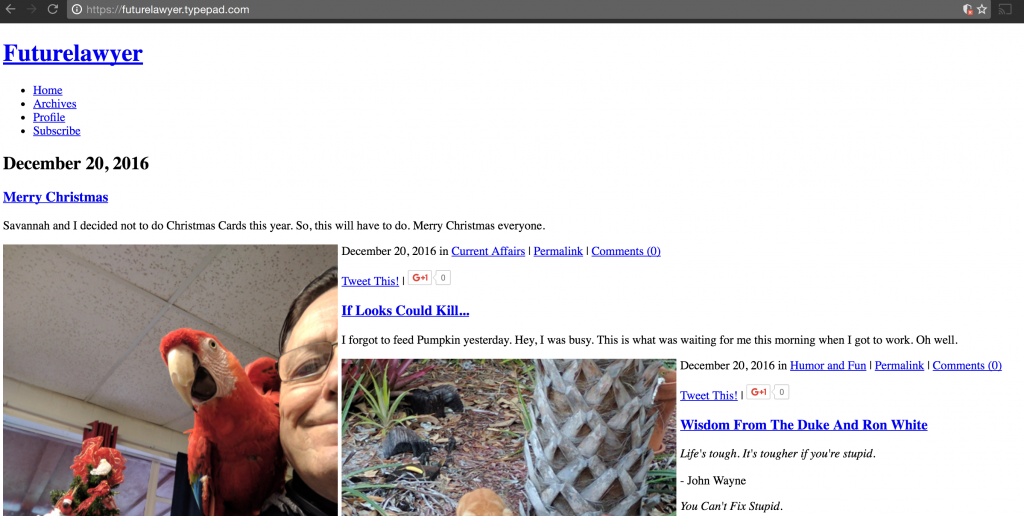Open the Current Affairs category link
The image size is (1024, 516).
(x=488, y=251)
